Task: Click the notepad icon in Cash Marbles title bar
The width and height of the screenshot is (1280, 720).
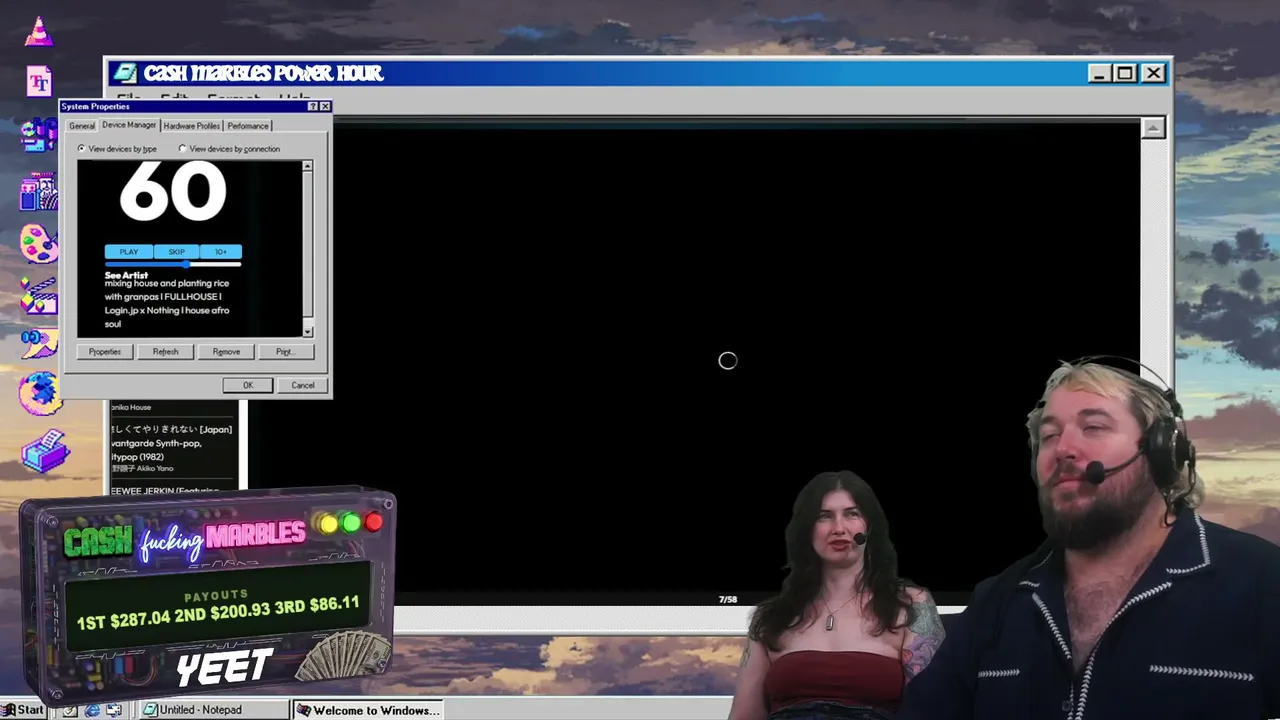Action: (125, 73)
